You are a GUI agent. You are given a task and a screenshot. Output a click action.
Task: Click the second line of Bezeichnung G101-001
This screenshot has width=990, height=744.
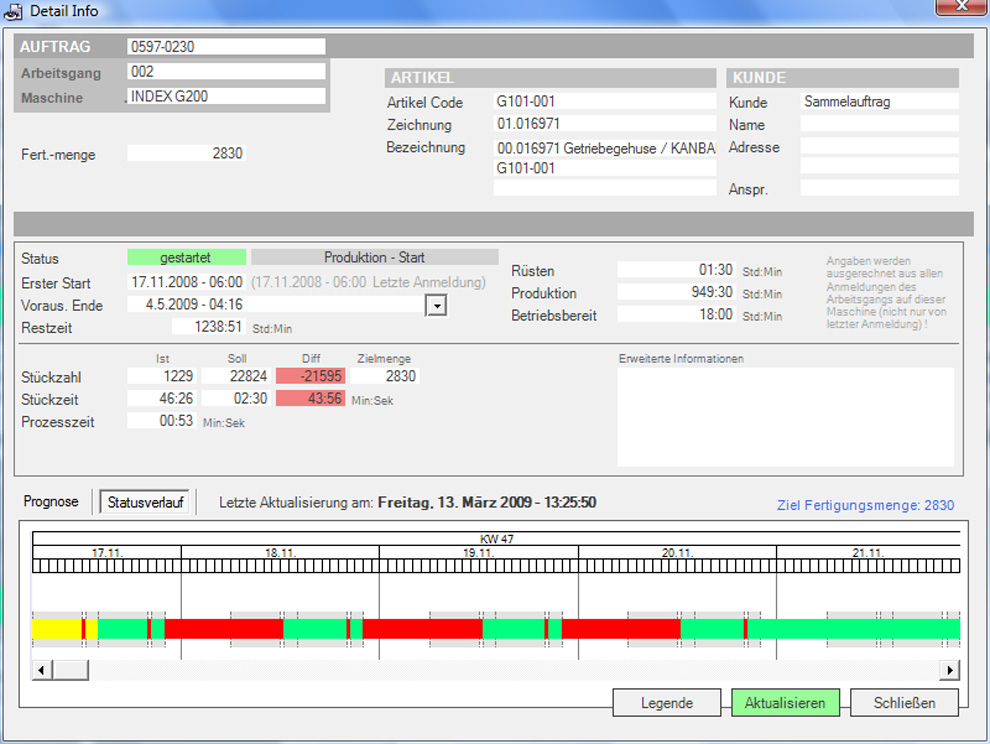pyautogui.click(x=605, y=168)
